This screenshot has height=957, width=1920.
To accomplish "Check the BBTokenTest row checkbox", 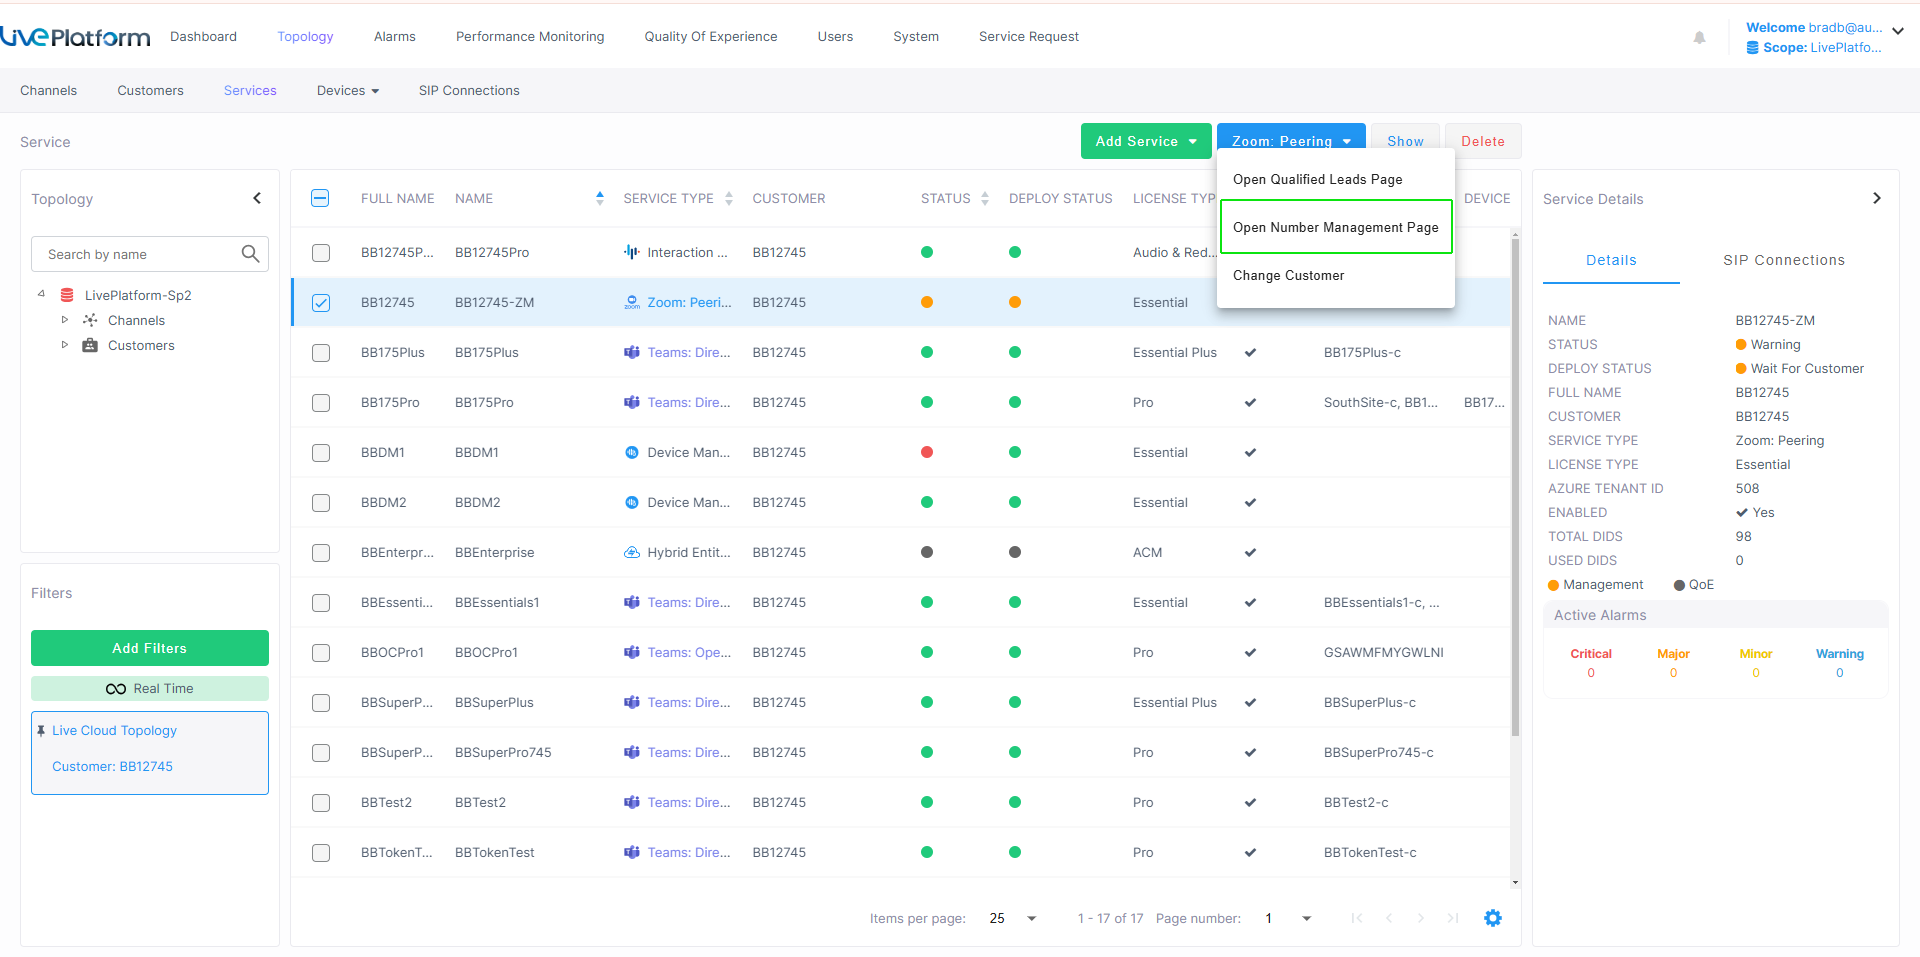I will tap(321, 853).
